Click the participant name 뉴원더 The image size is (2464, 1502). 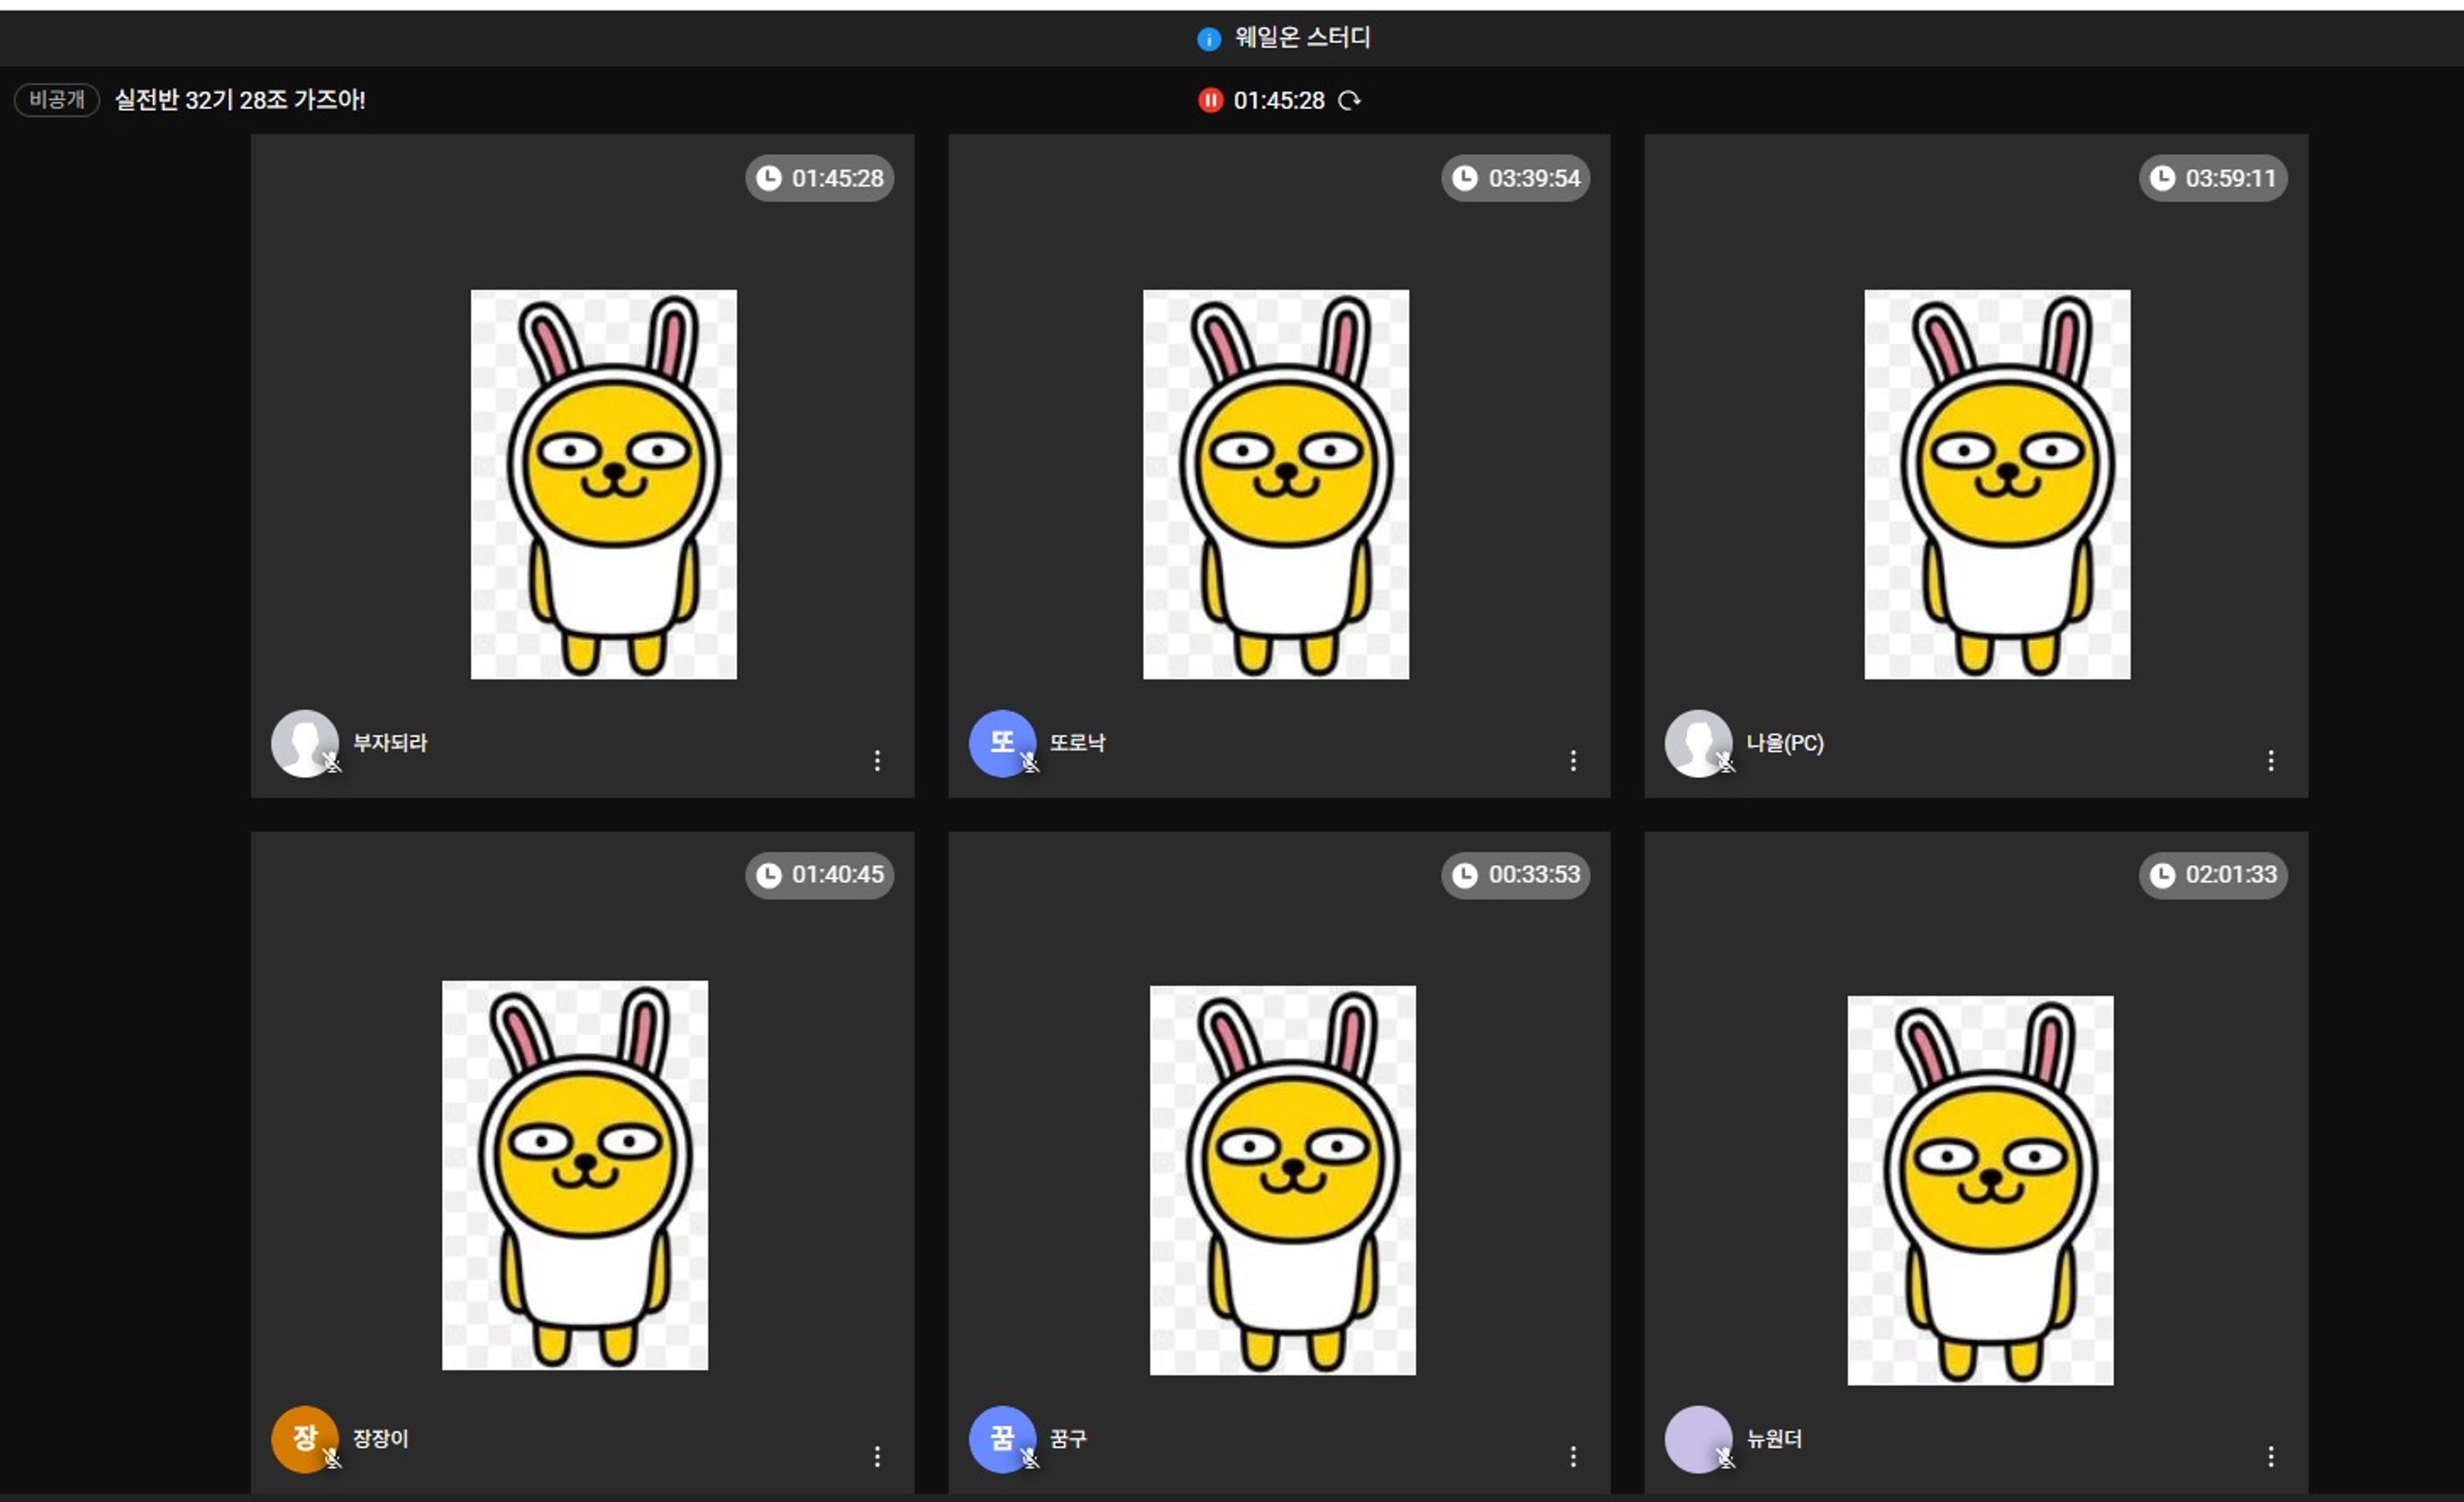coord(1774,1439)
